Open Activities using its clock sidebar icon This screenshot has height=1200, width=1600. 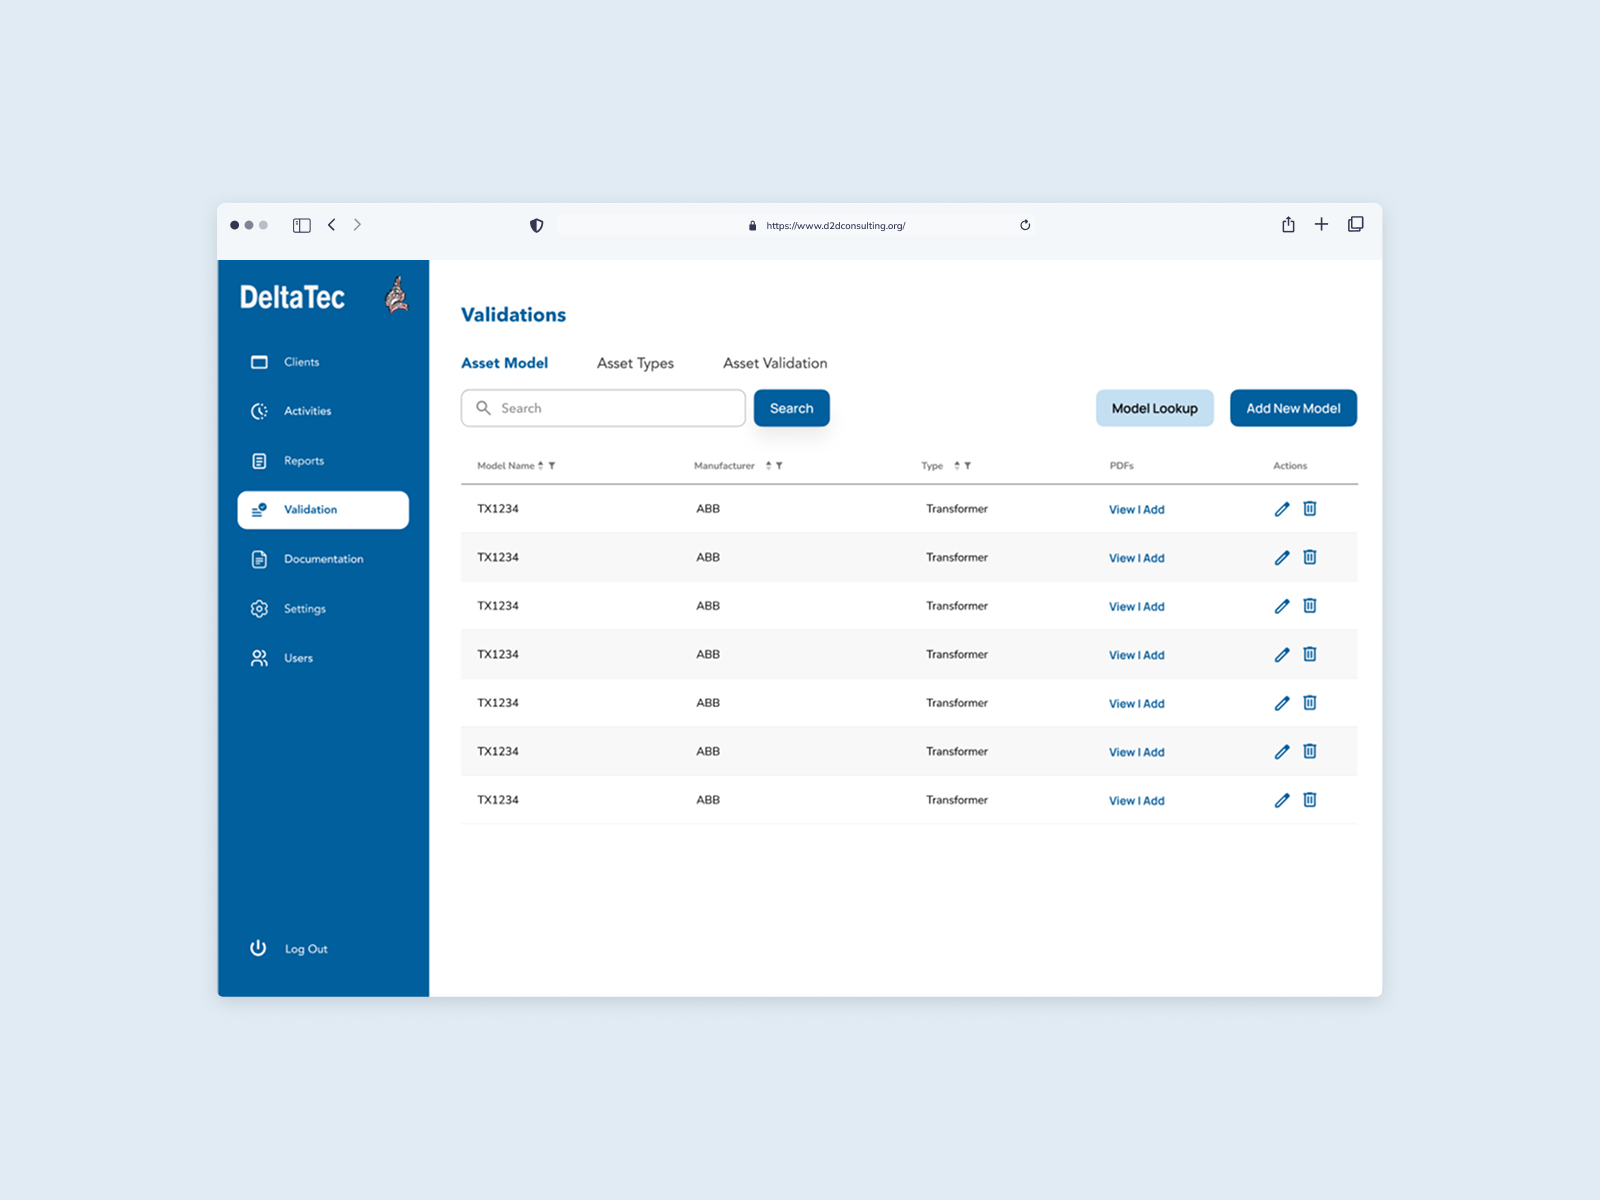(x=259, y=411)
